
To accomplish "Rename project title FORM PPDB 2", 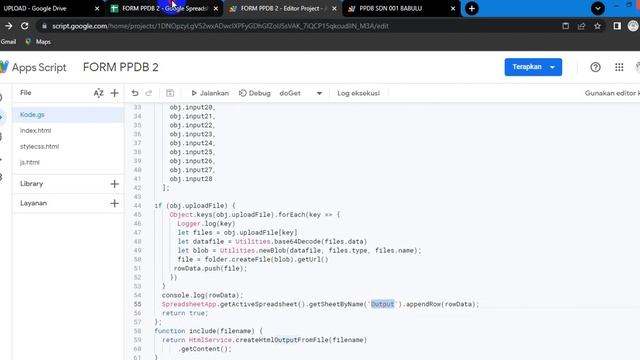I will click(x=120, y=67).
